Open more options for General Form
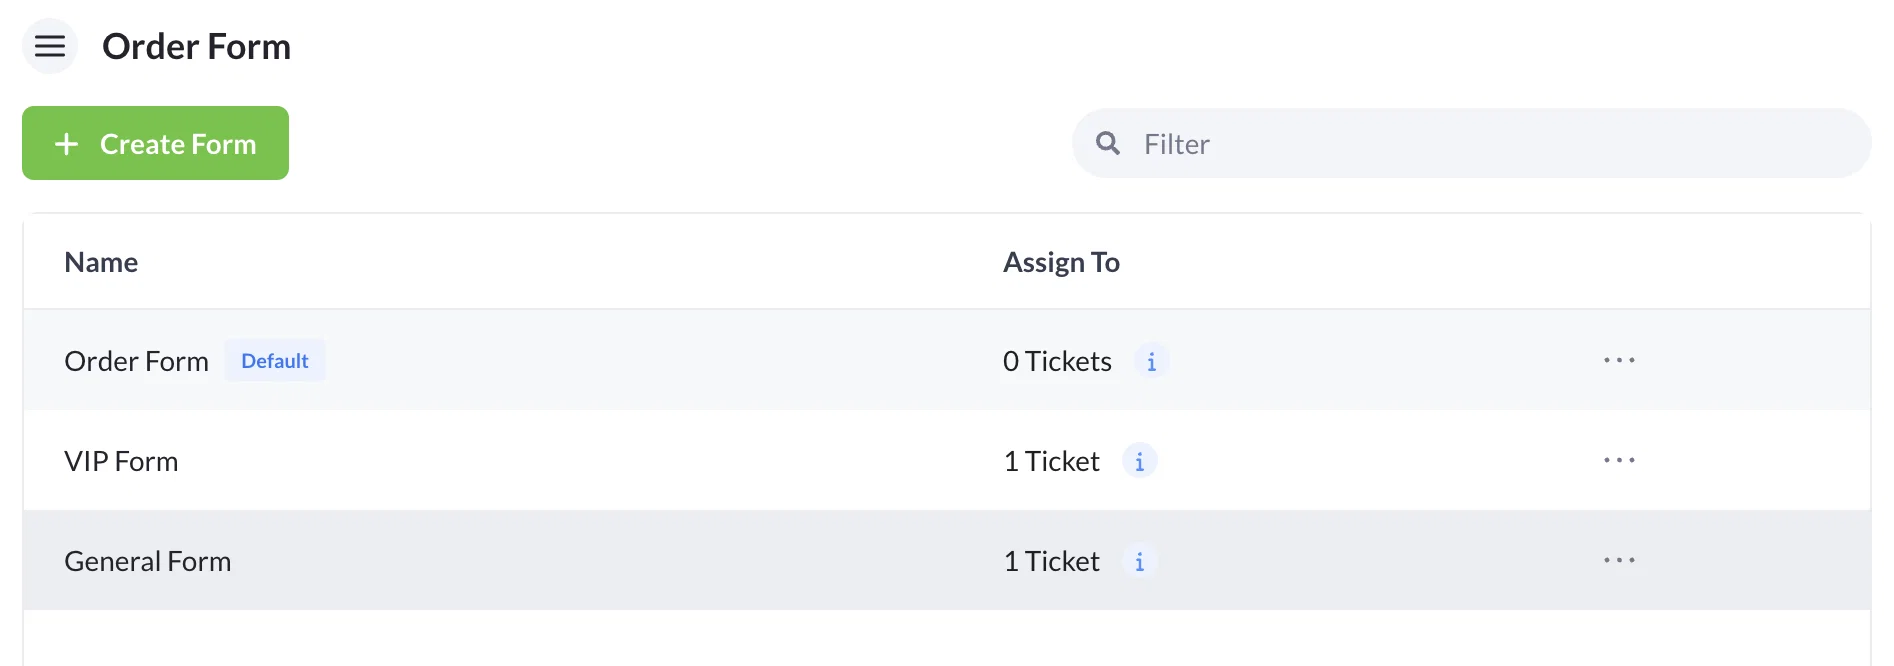The height and width of the screenshot is (666, 1894). pos(1619,560)
